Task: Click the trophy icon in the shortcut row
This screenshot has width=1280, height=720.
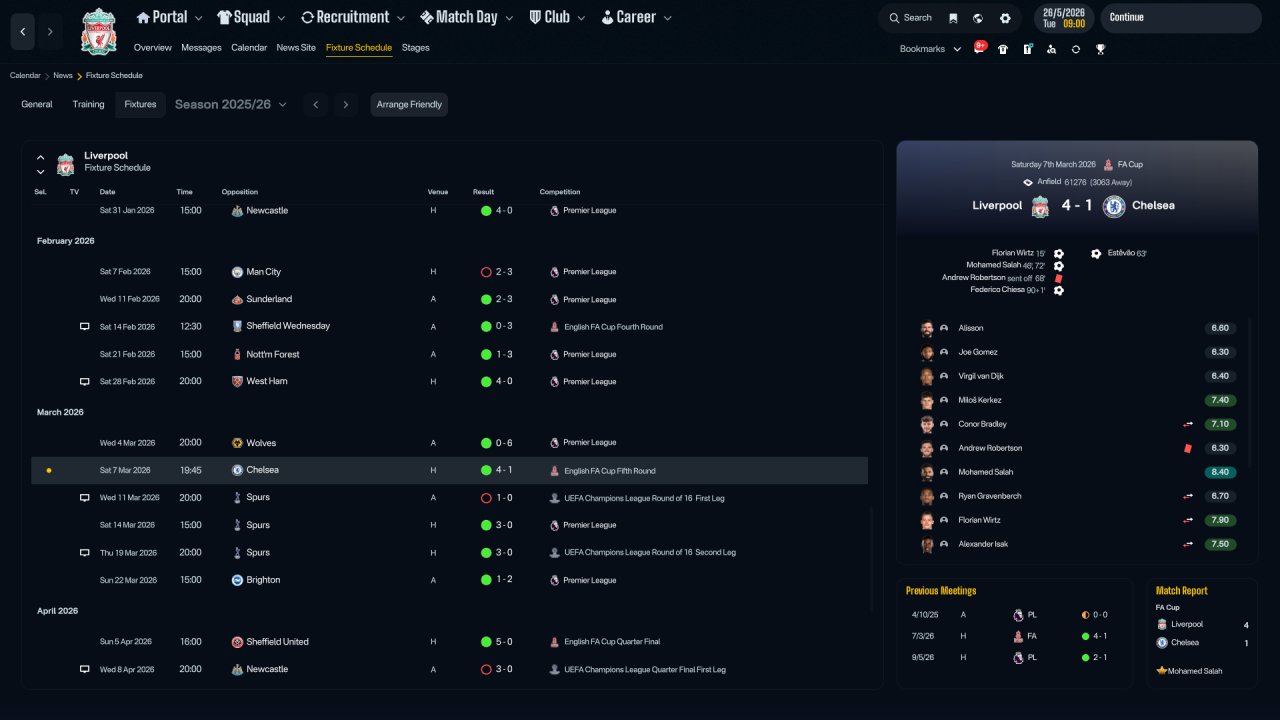Action: pyautogui.click(x=1100, y=49)
